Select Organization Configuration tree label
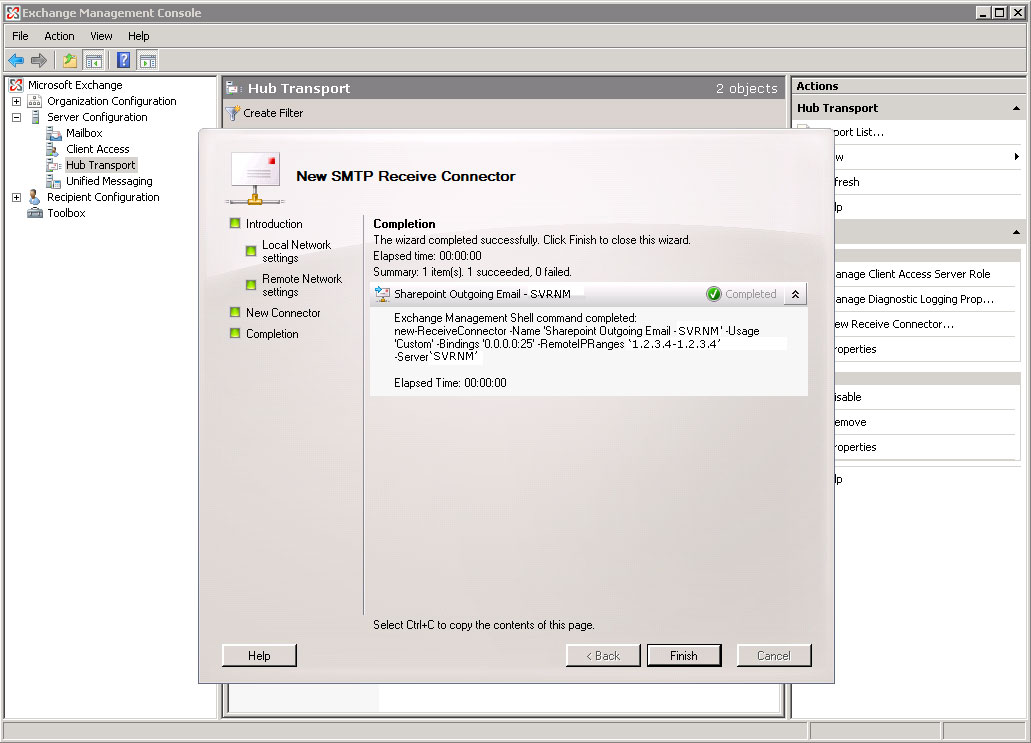 tap(112, 101)
